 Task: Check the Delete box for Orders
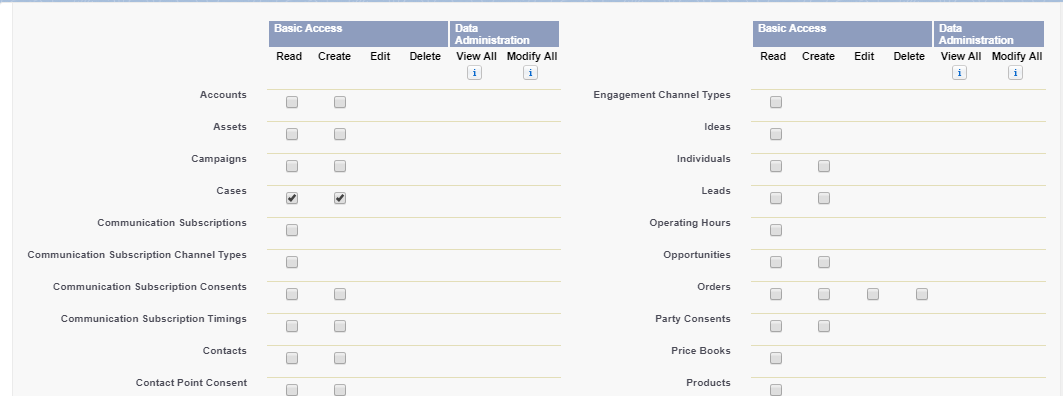(921, 294)
